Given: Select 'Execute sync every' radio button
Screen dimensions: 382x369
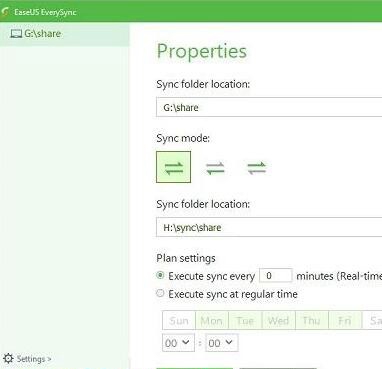Looking at the screenshot, I should click(160, 275).
